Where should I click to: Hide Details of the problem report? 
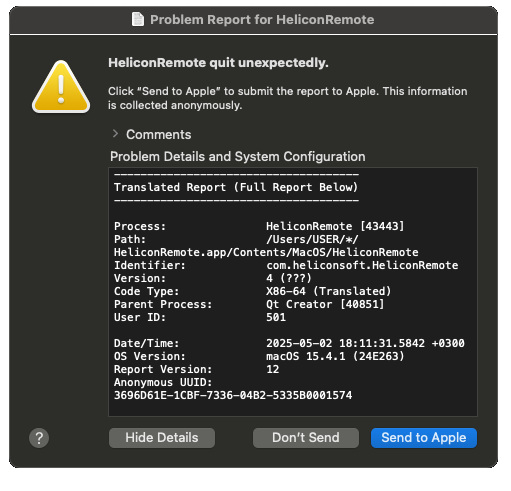pos(162,438)
